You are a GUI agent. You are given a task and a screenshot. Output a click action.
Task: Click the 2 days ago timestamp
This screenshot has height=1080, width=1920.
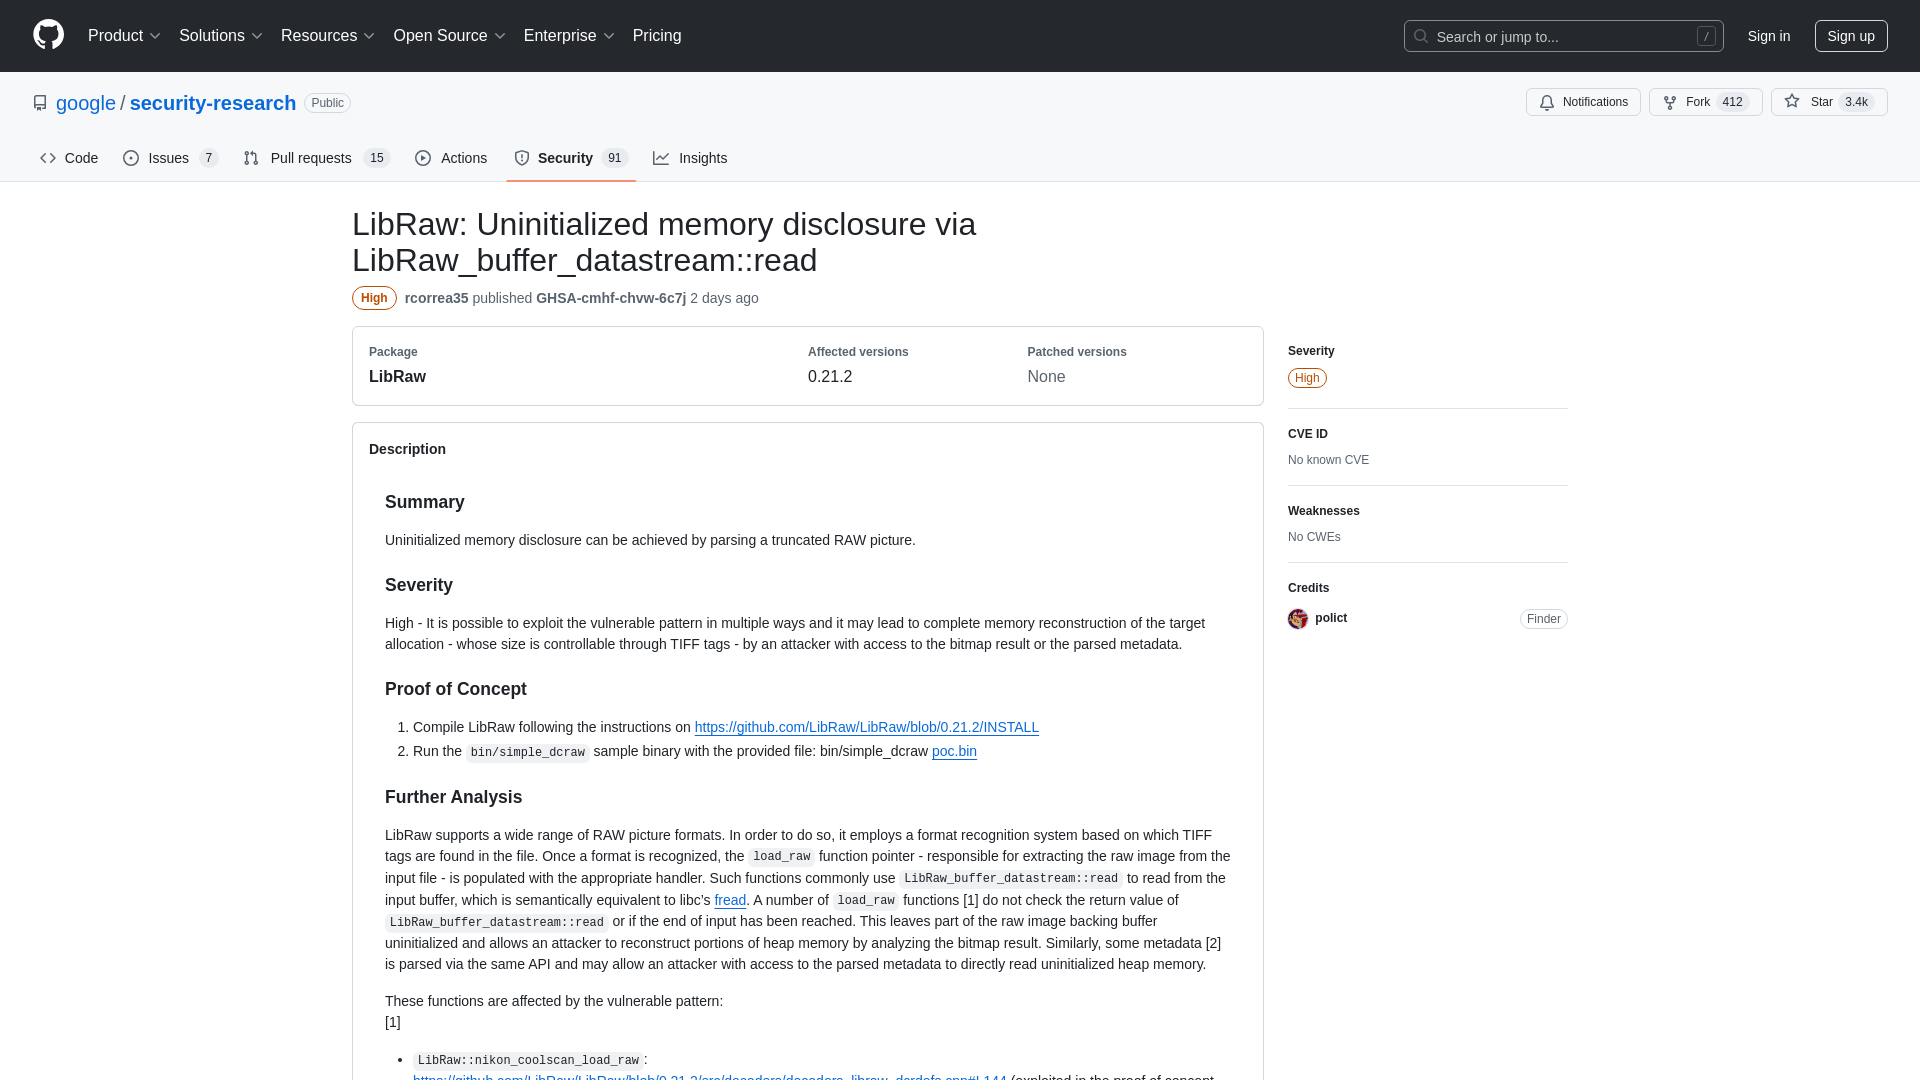[x=724, y=298]
